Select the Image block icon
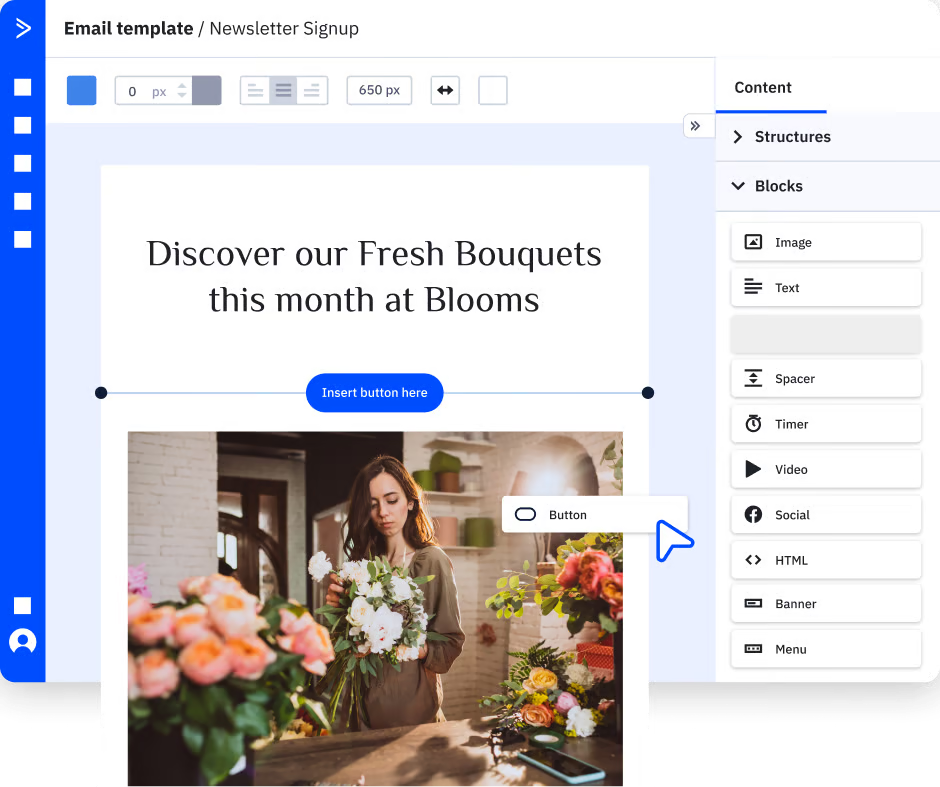The image size is (940, 787). 754,242
